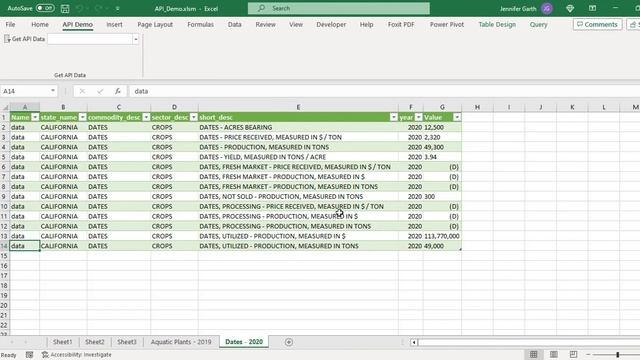
Task: Click cell DATES, NOT SOLD - PRODUCTION
Action: pos(298,196)
